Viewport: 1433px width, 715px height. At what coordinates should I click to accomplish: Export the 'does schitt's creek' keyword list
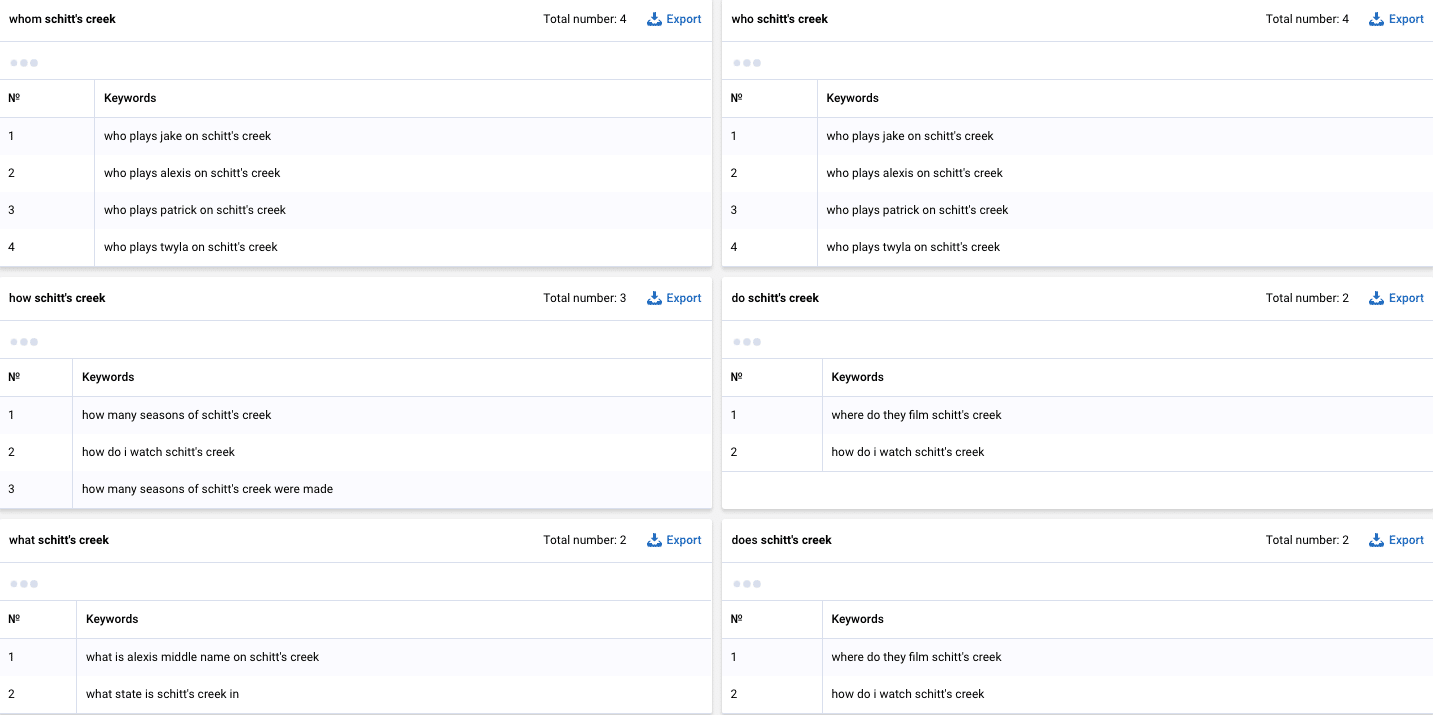(1396, 540)
